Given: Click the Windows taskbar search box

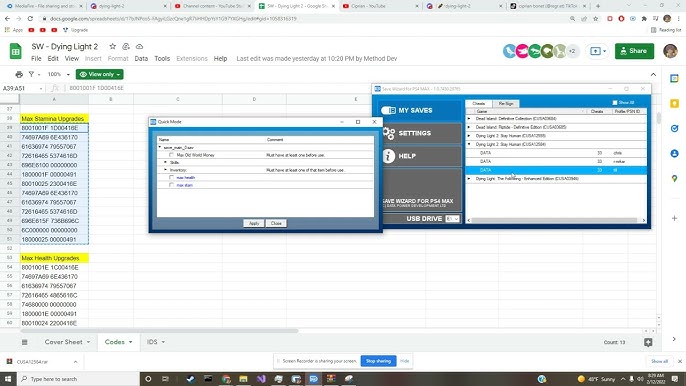Looking at the screenshot, I should (x=78, y=379).
